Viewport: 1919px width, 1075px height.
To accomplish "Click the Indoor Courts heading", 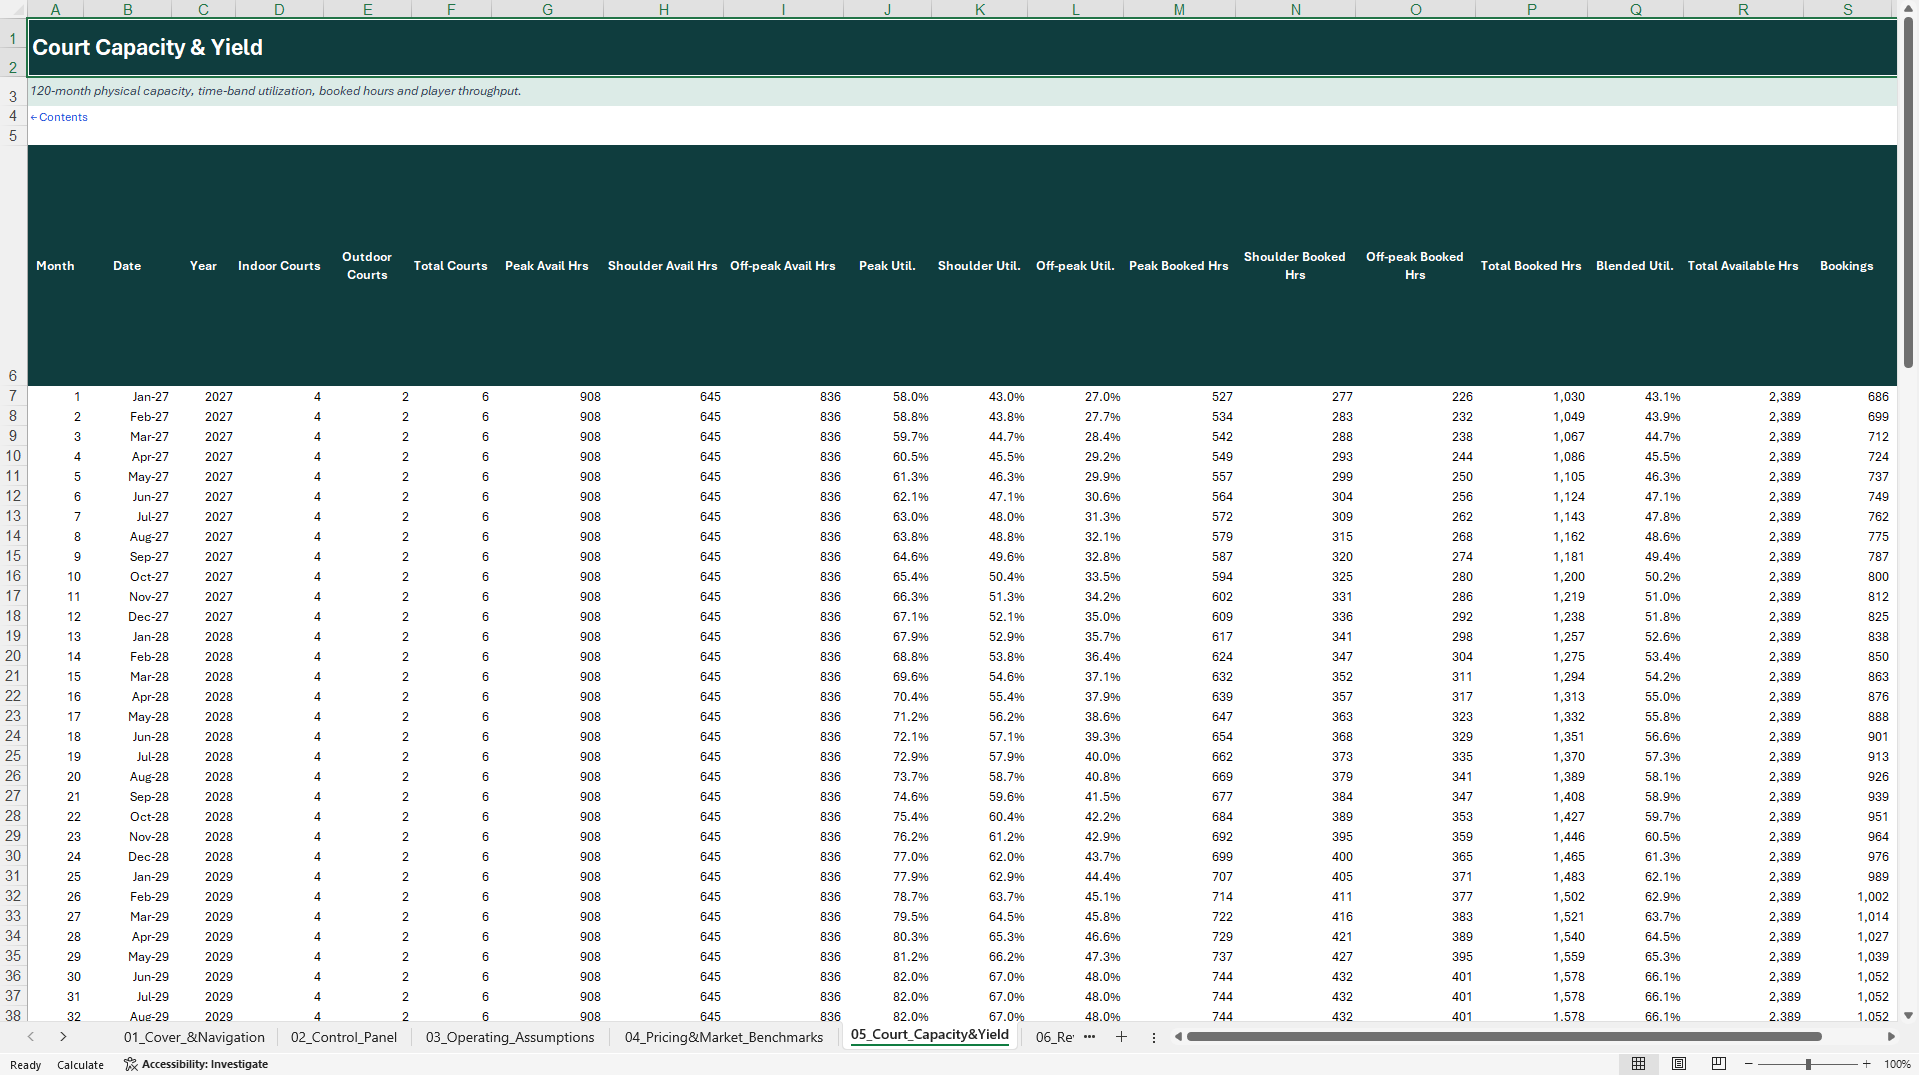I will tap(279, 266).
